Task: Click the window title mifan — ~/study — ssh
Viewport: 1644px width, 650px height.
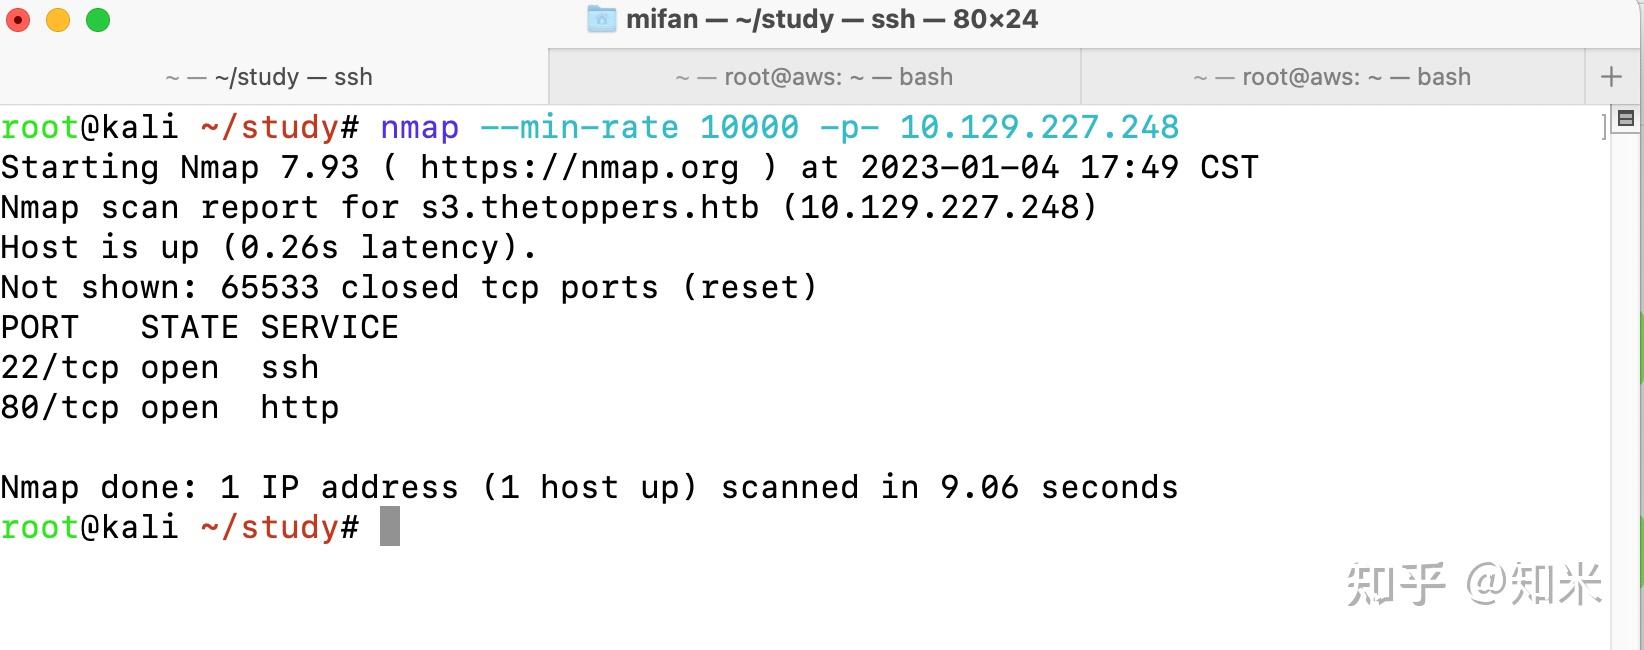Action: tap(832, 19)
